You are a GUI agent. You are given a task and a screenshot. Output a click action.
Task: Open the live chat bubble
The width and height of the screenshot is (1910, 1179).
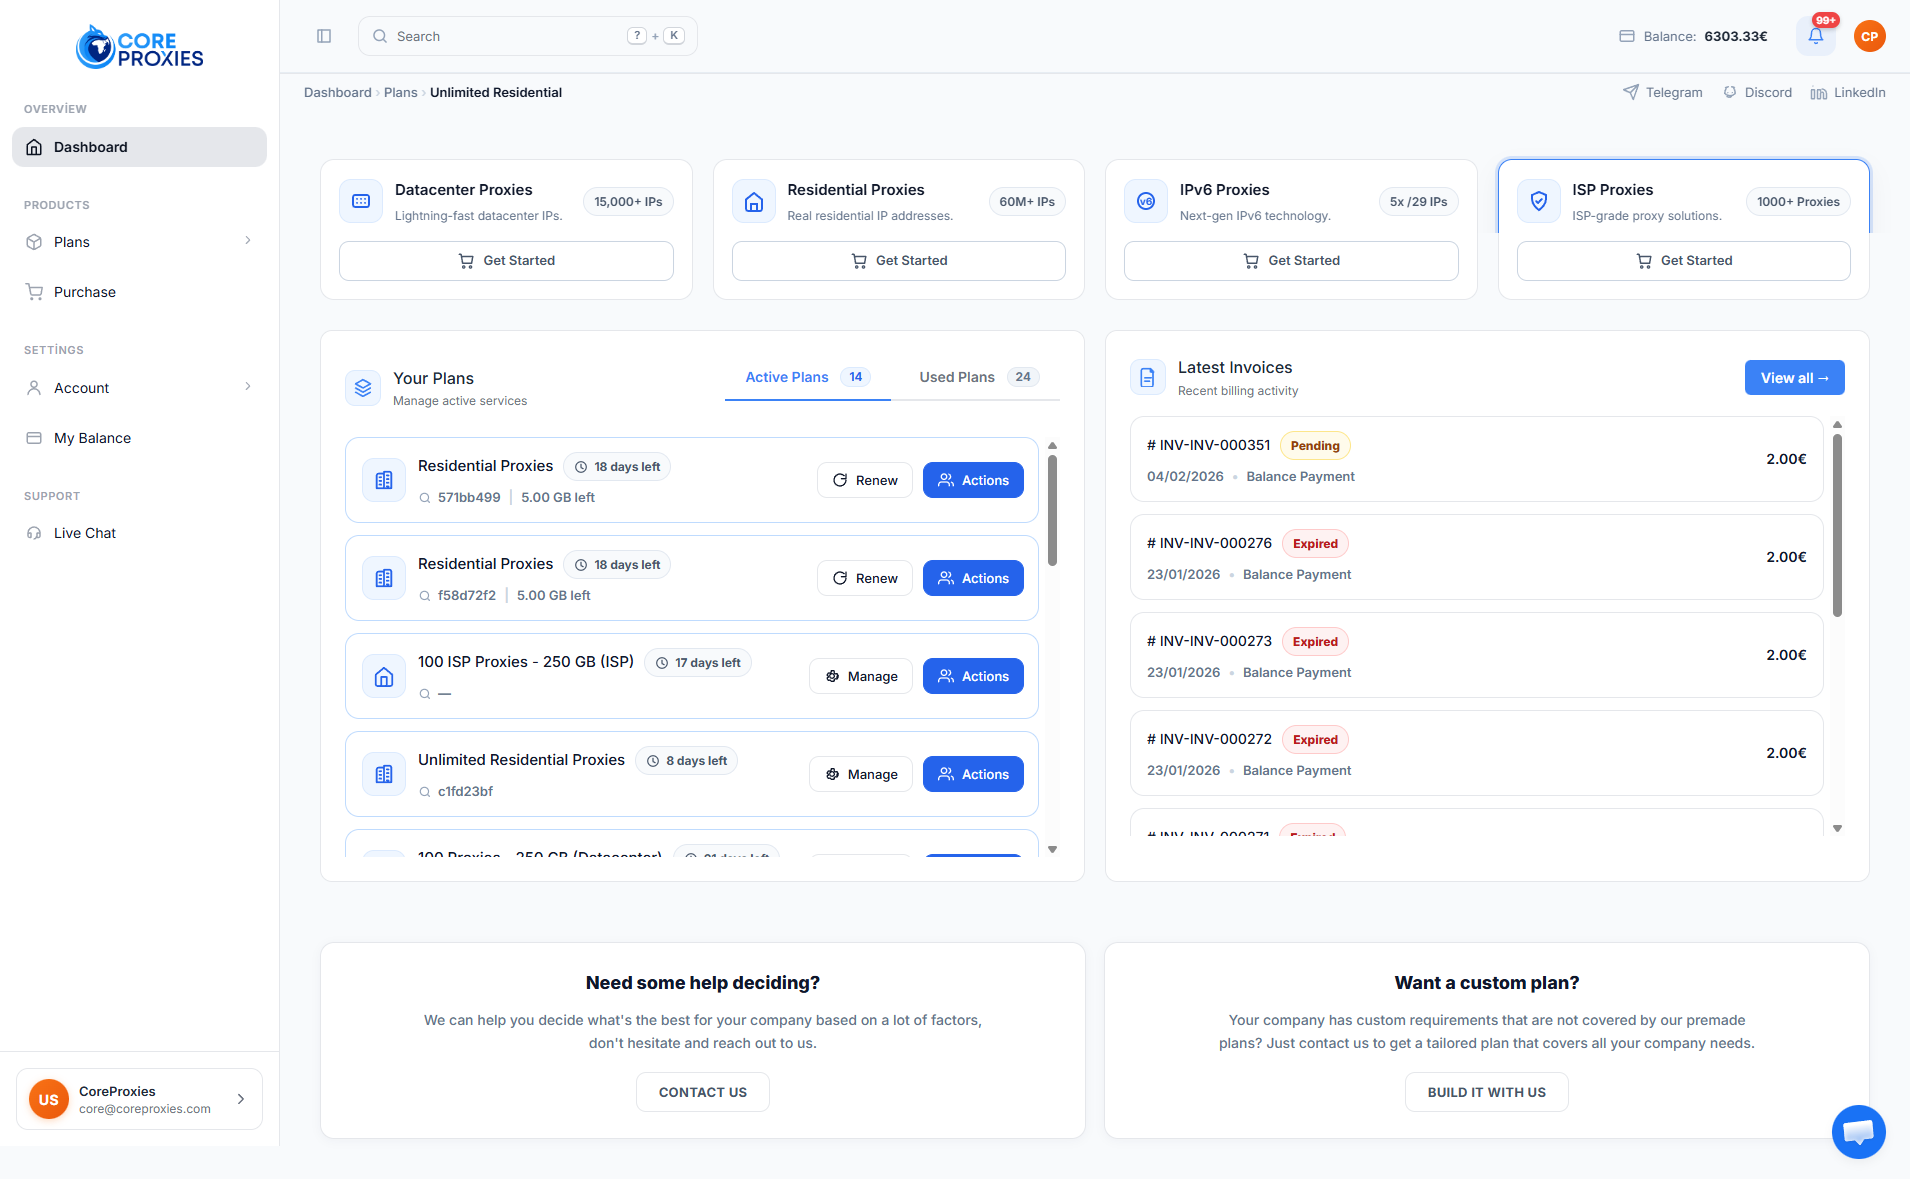pos(1858,1131)
